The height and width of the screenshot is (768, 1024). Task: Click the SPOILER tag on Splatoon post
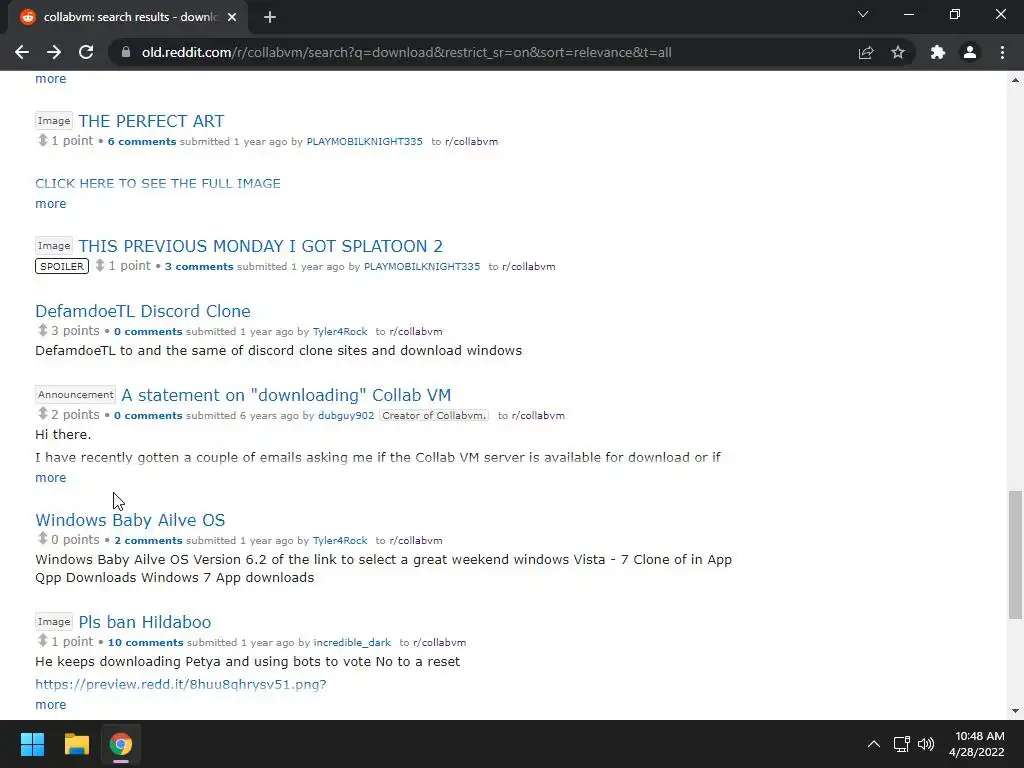coord(61,266)
